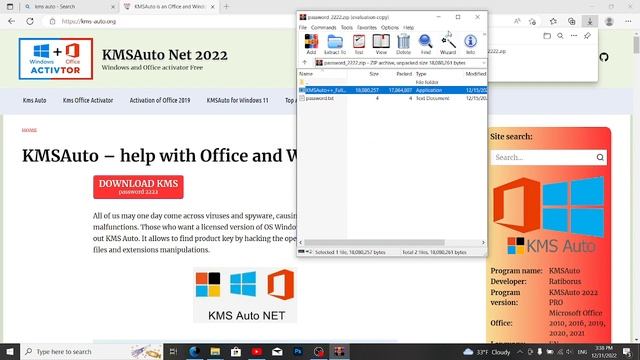Image resolution: width=640 pixels, height=360 pixels.
Task: Click the WinRAR horizontal scrollbar thumb
Action: 374,242
